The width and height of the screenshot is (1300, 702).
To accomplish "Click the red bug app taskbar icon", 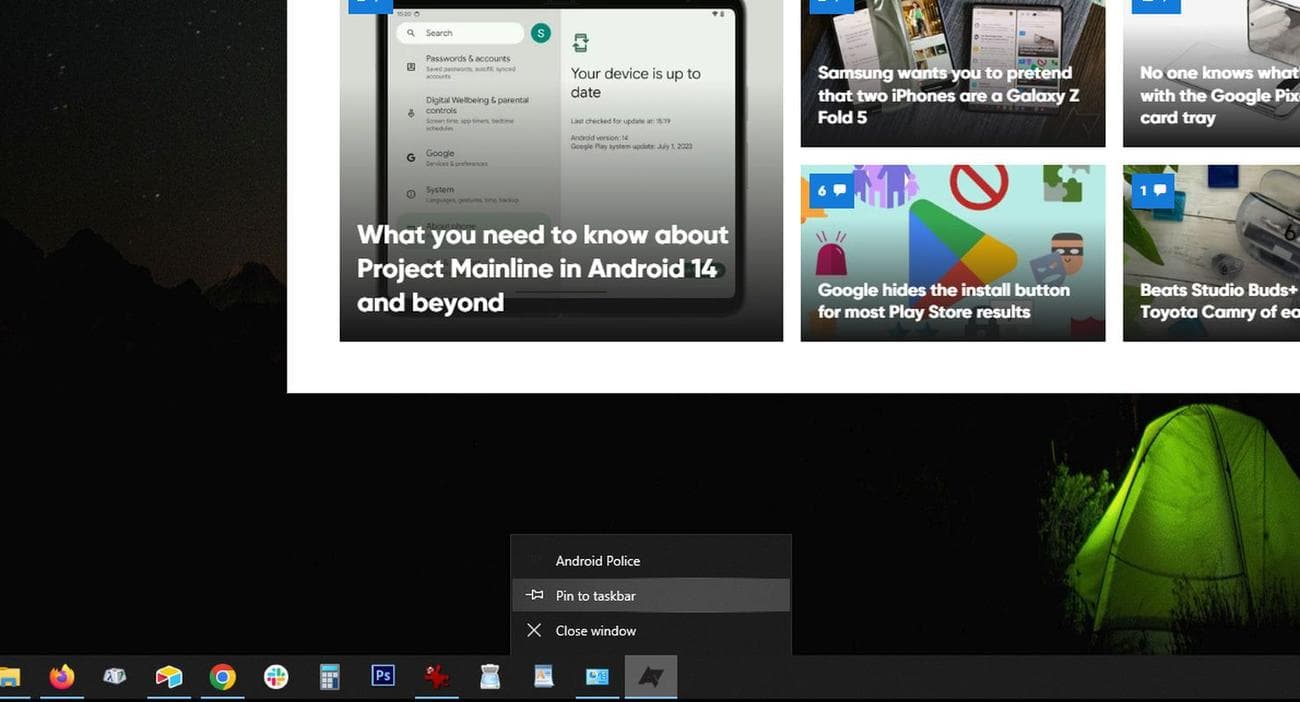I will (x=436, y=677).
